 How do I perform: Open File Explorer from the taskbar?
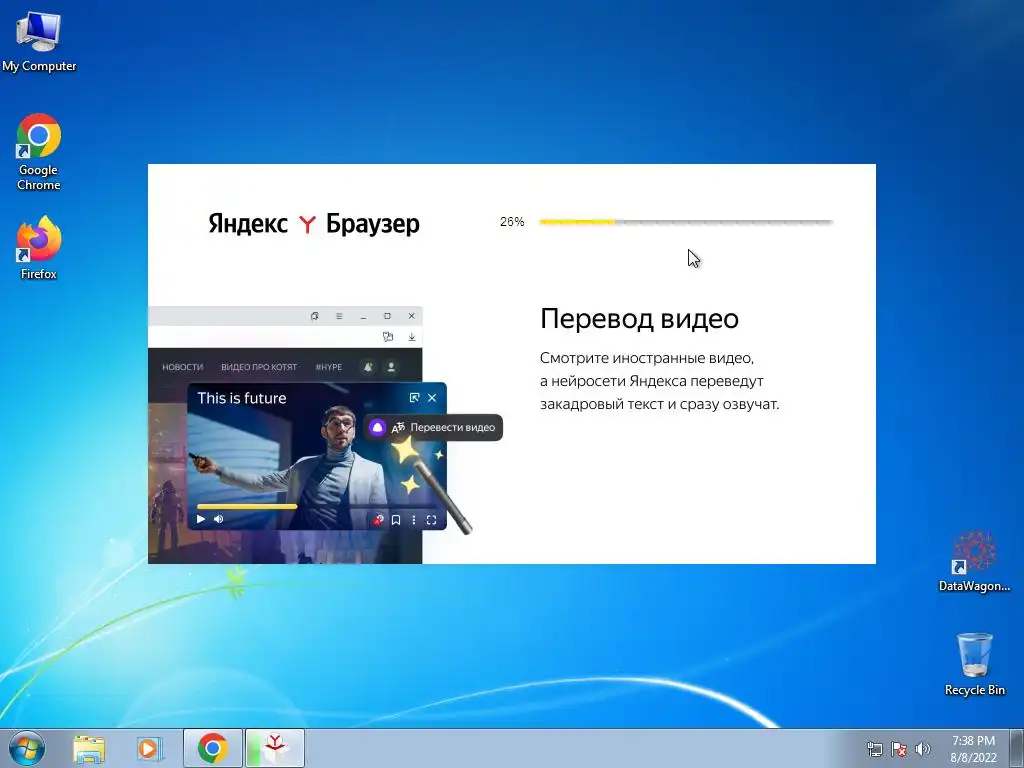click(89, 748)
